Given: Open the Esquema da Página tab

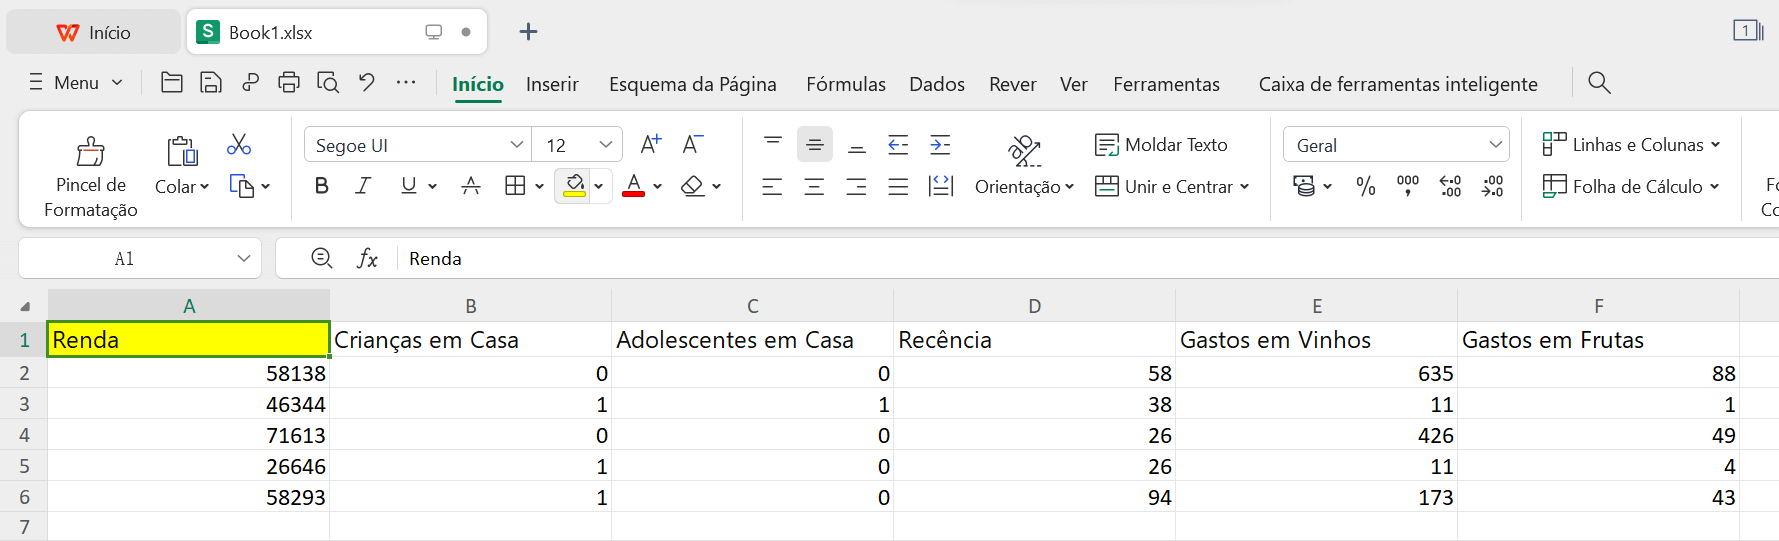Looking at the screenshot, I should 693,84.
